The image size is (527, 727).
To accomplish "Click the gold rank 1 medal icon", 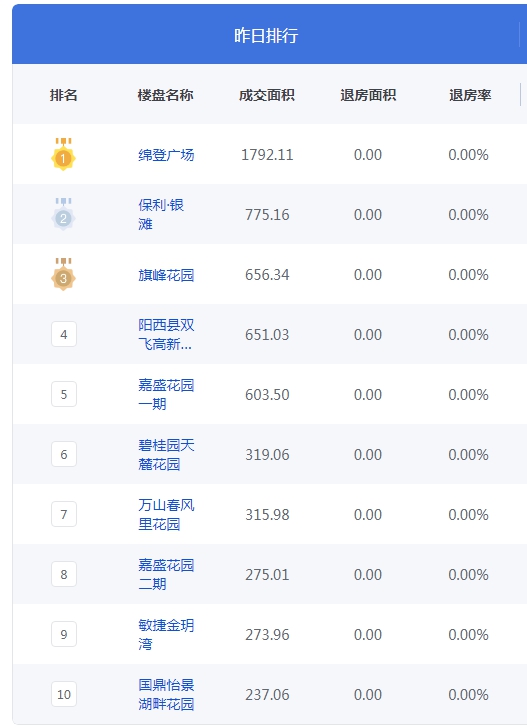I will coord(63,154).
